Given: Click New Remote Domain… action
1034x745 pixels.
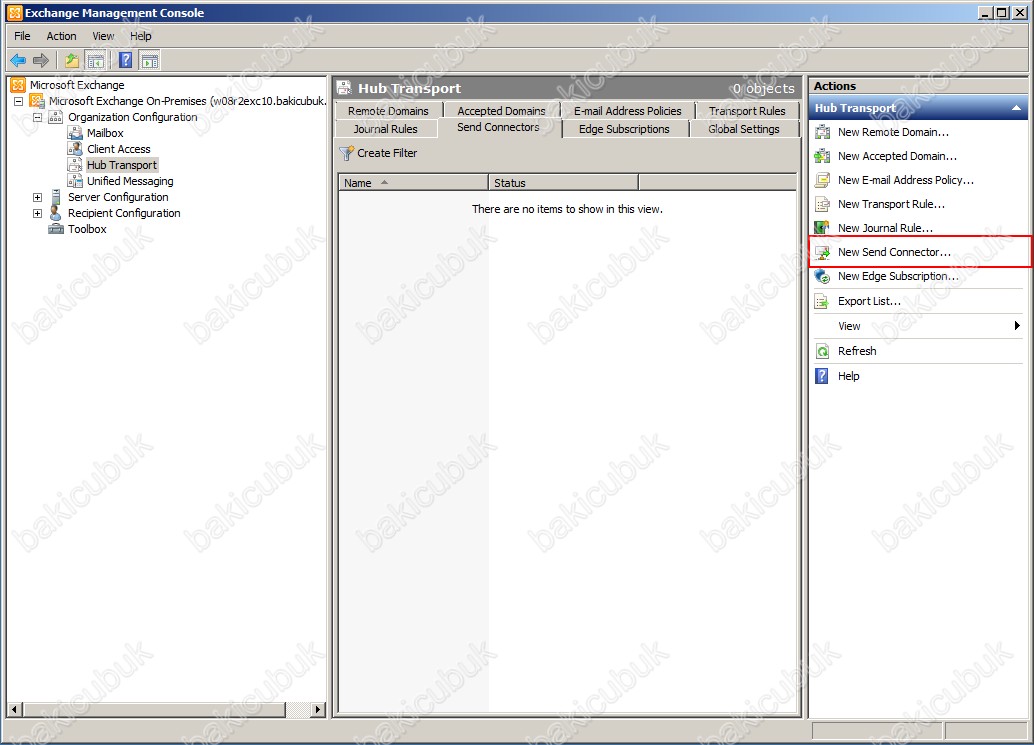Looking at the screenshot, I should coord(894,132).
